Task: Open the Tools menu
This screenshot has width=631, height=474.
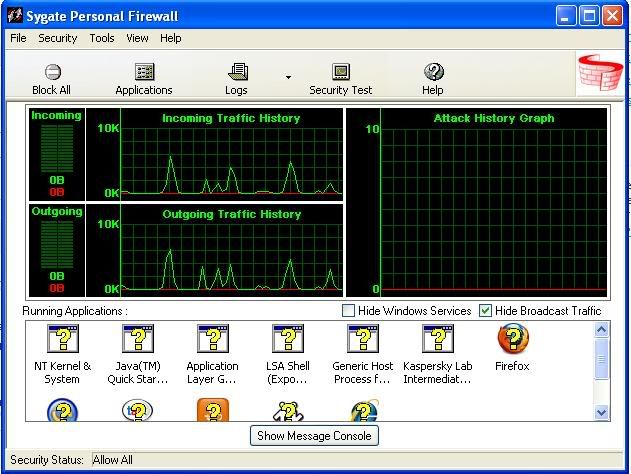Action: [x=102, y=38]
